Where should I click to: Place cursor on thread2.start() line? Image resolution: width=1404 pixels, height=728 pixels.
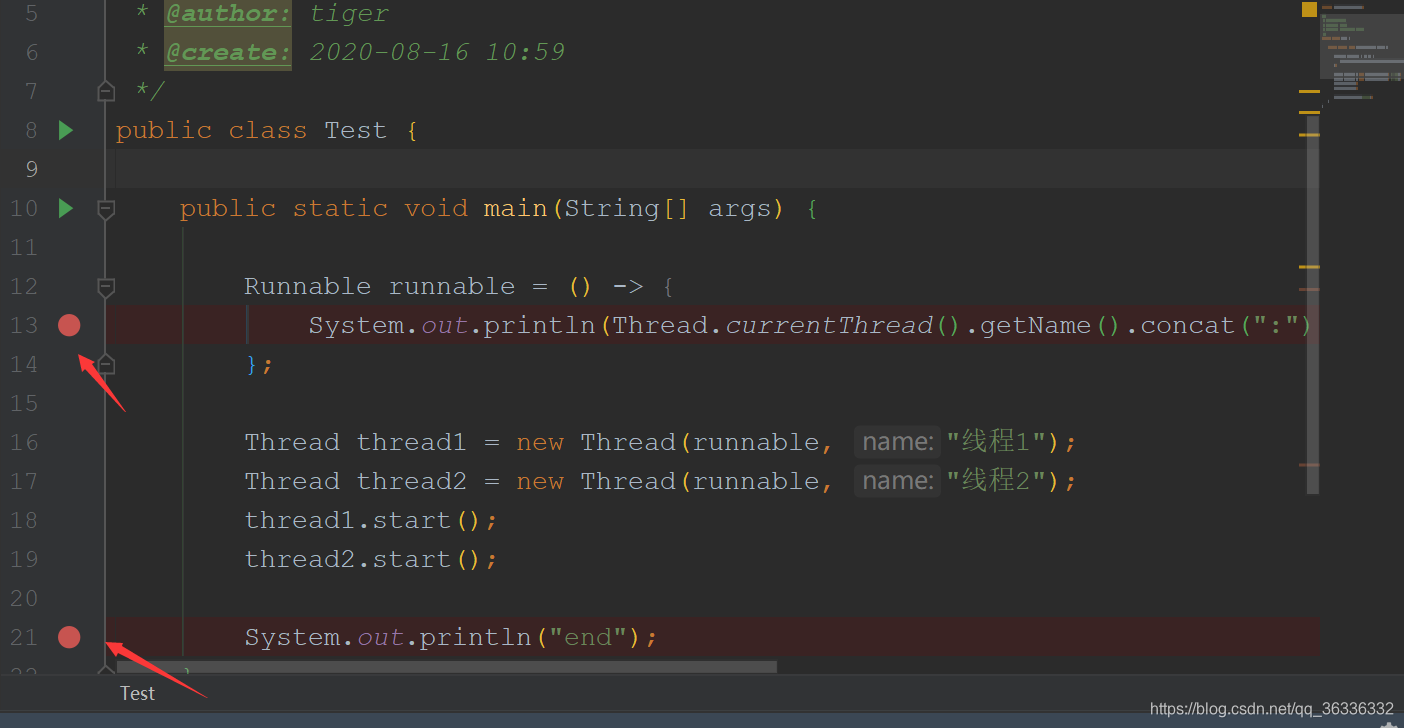point(371,559)
